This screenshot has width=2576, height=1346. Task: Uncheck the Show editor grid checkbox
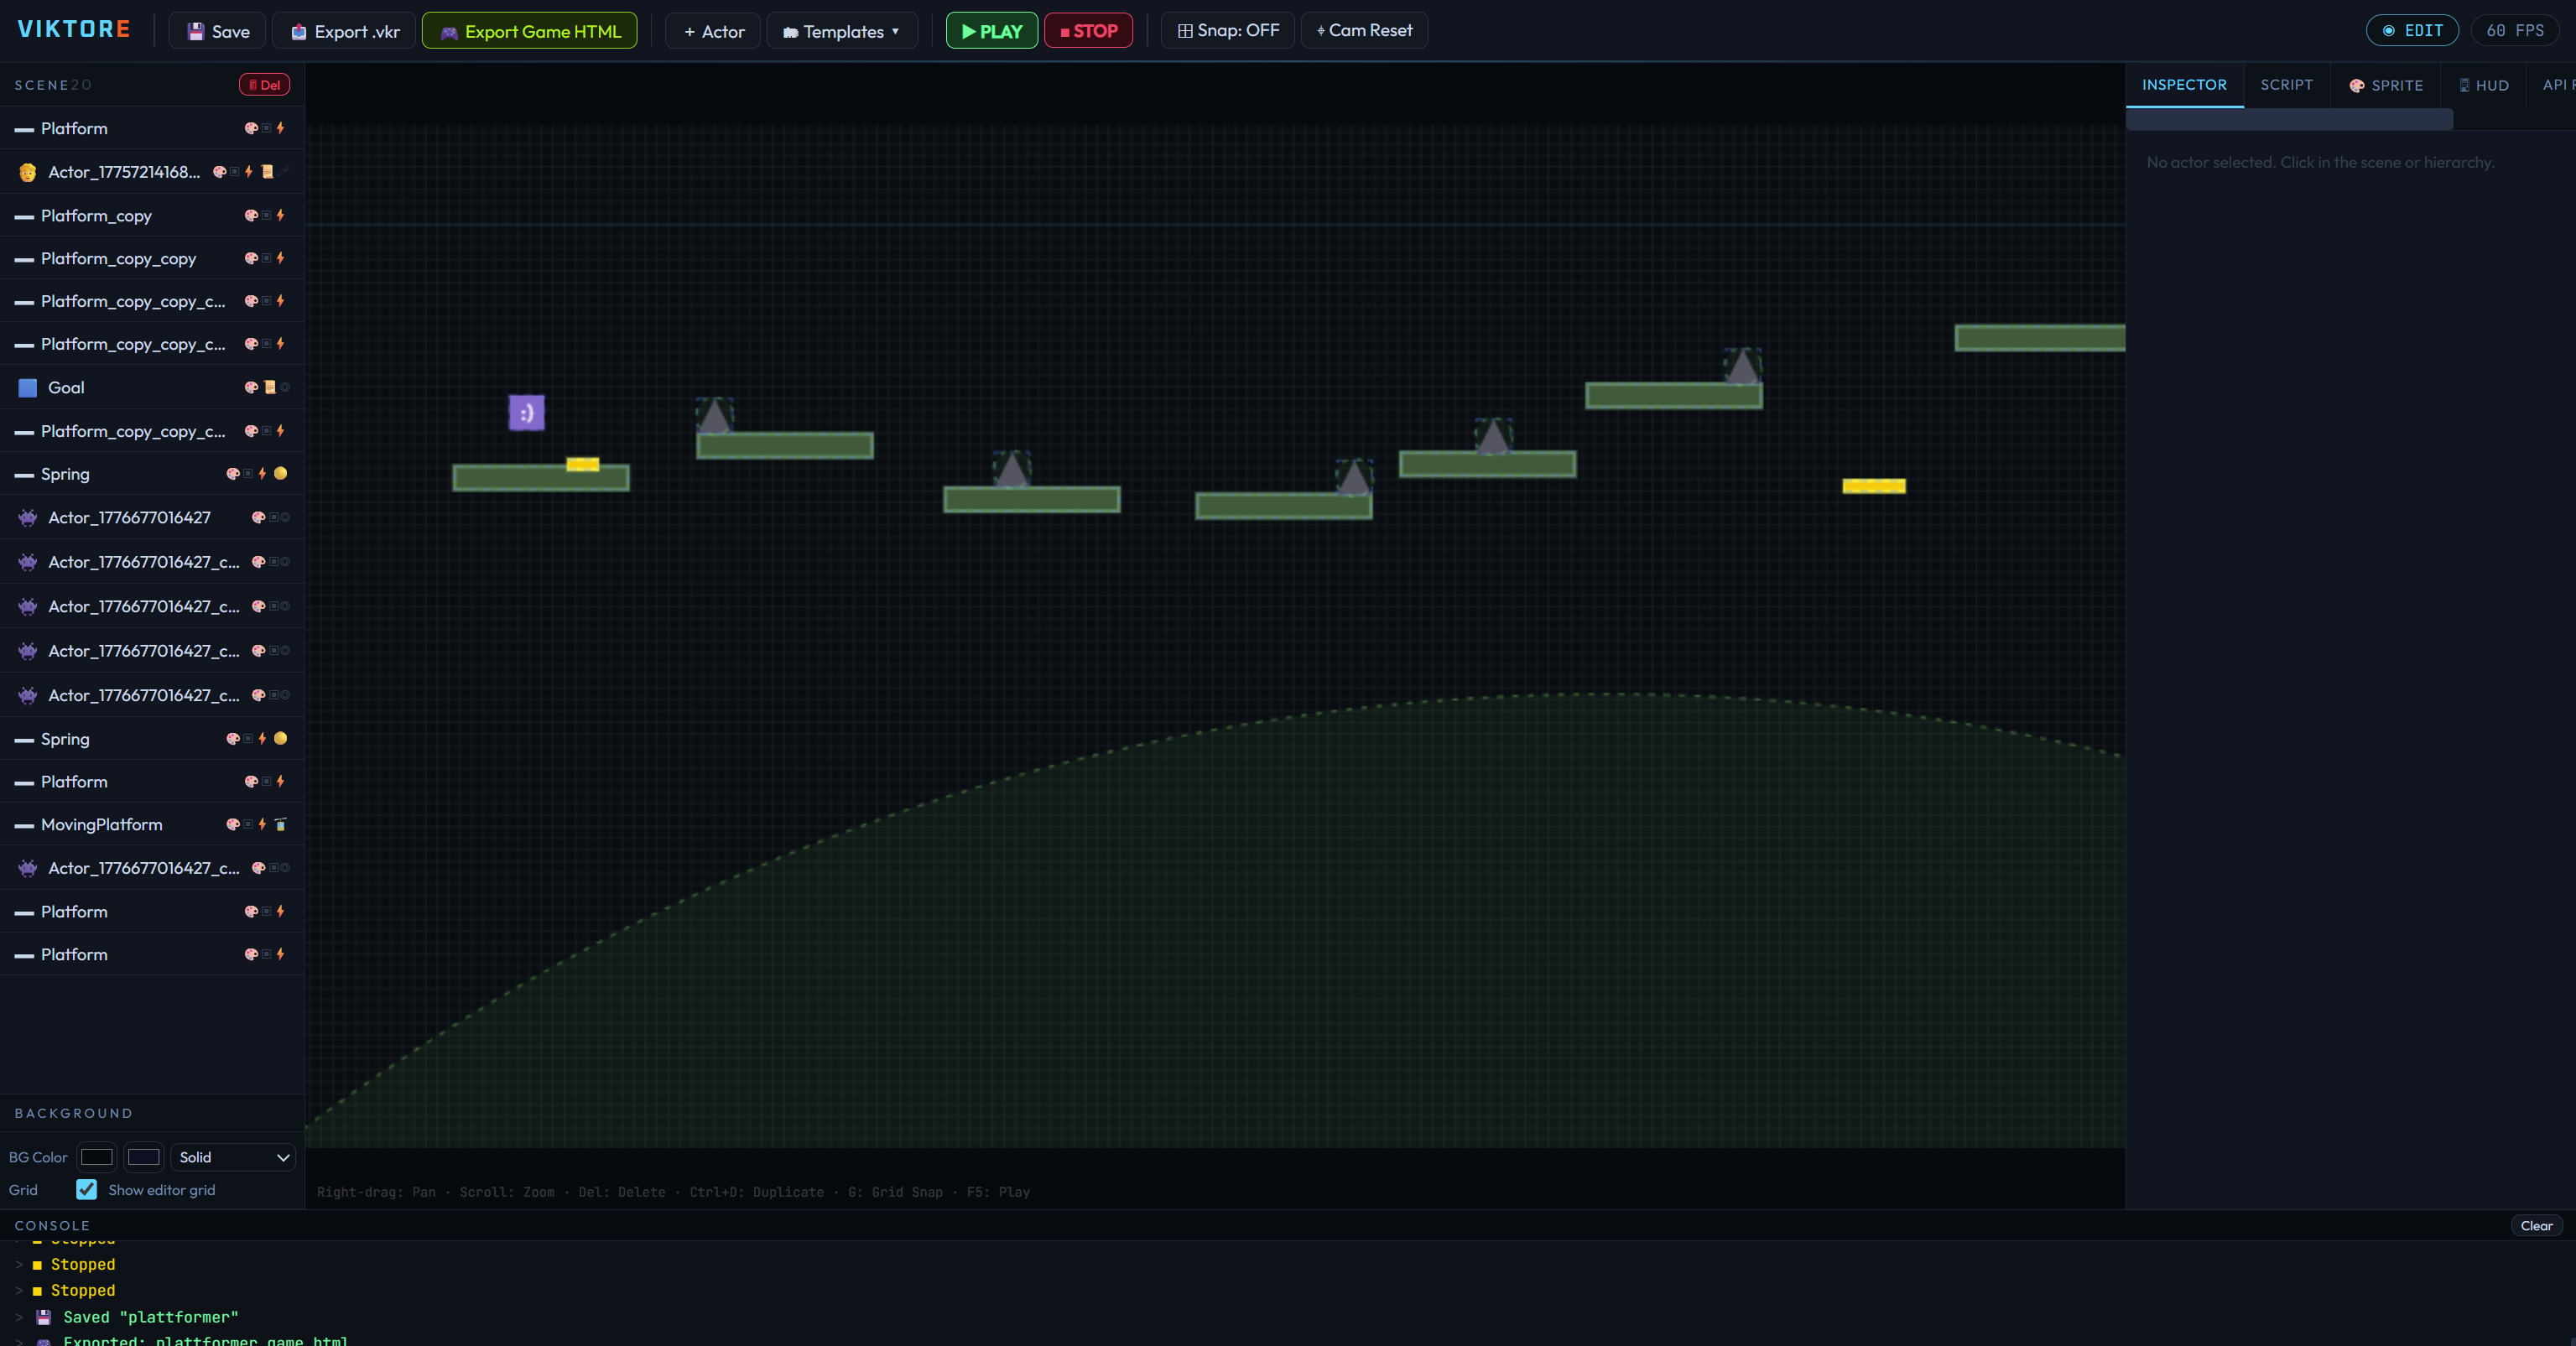[x=87, y=1189]
